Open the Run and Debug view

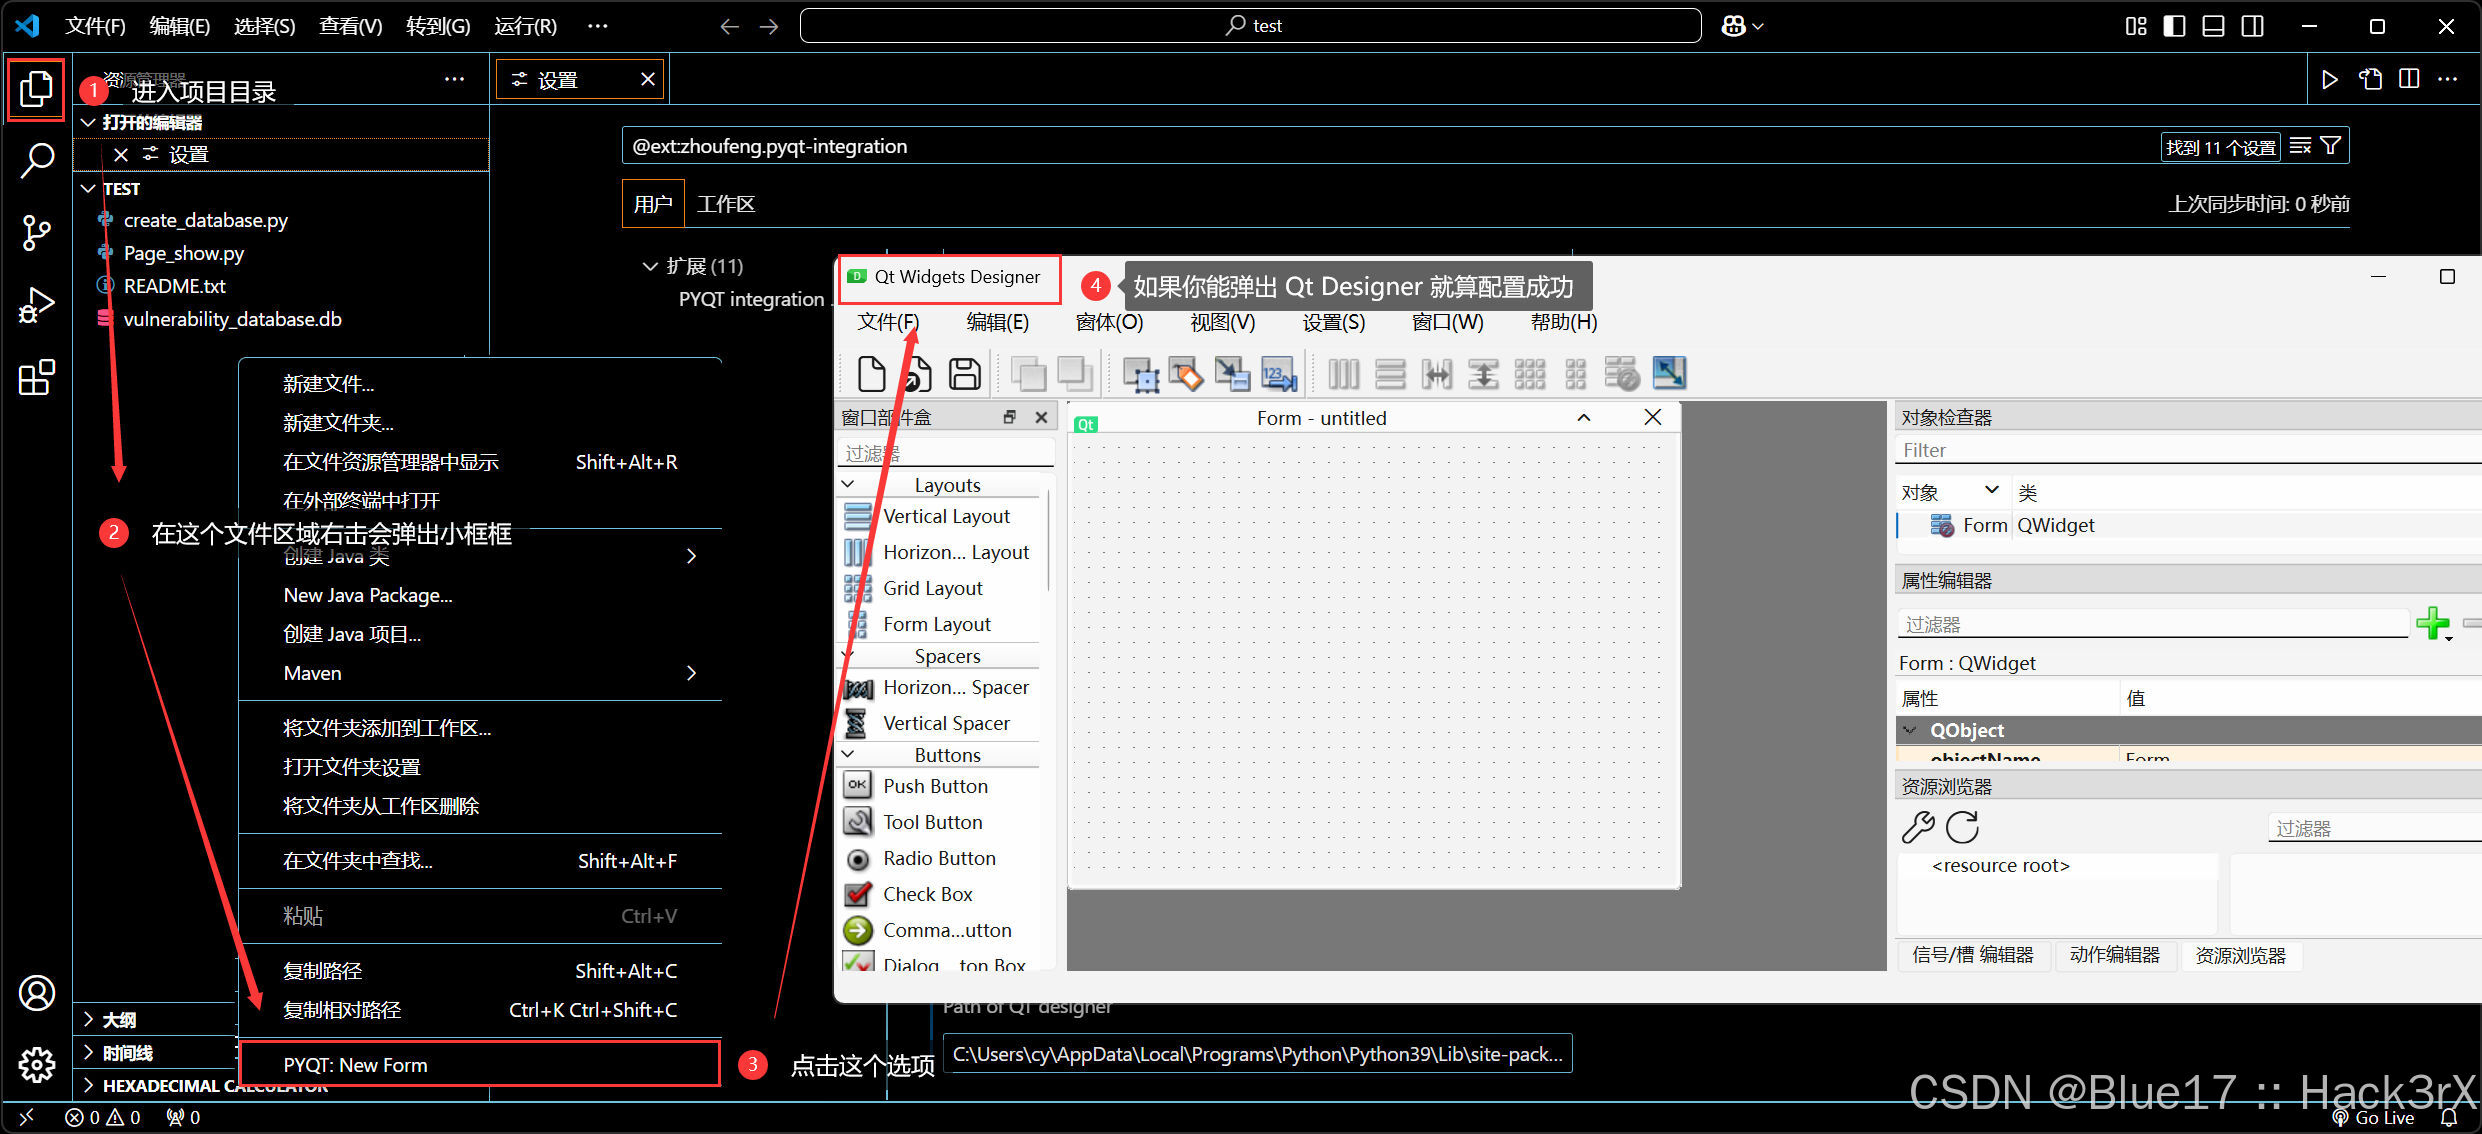click(36, 304)
